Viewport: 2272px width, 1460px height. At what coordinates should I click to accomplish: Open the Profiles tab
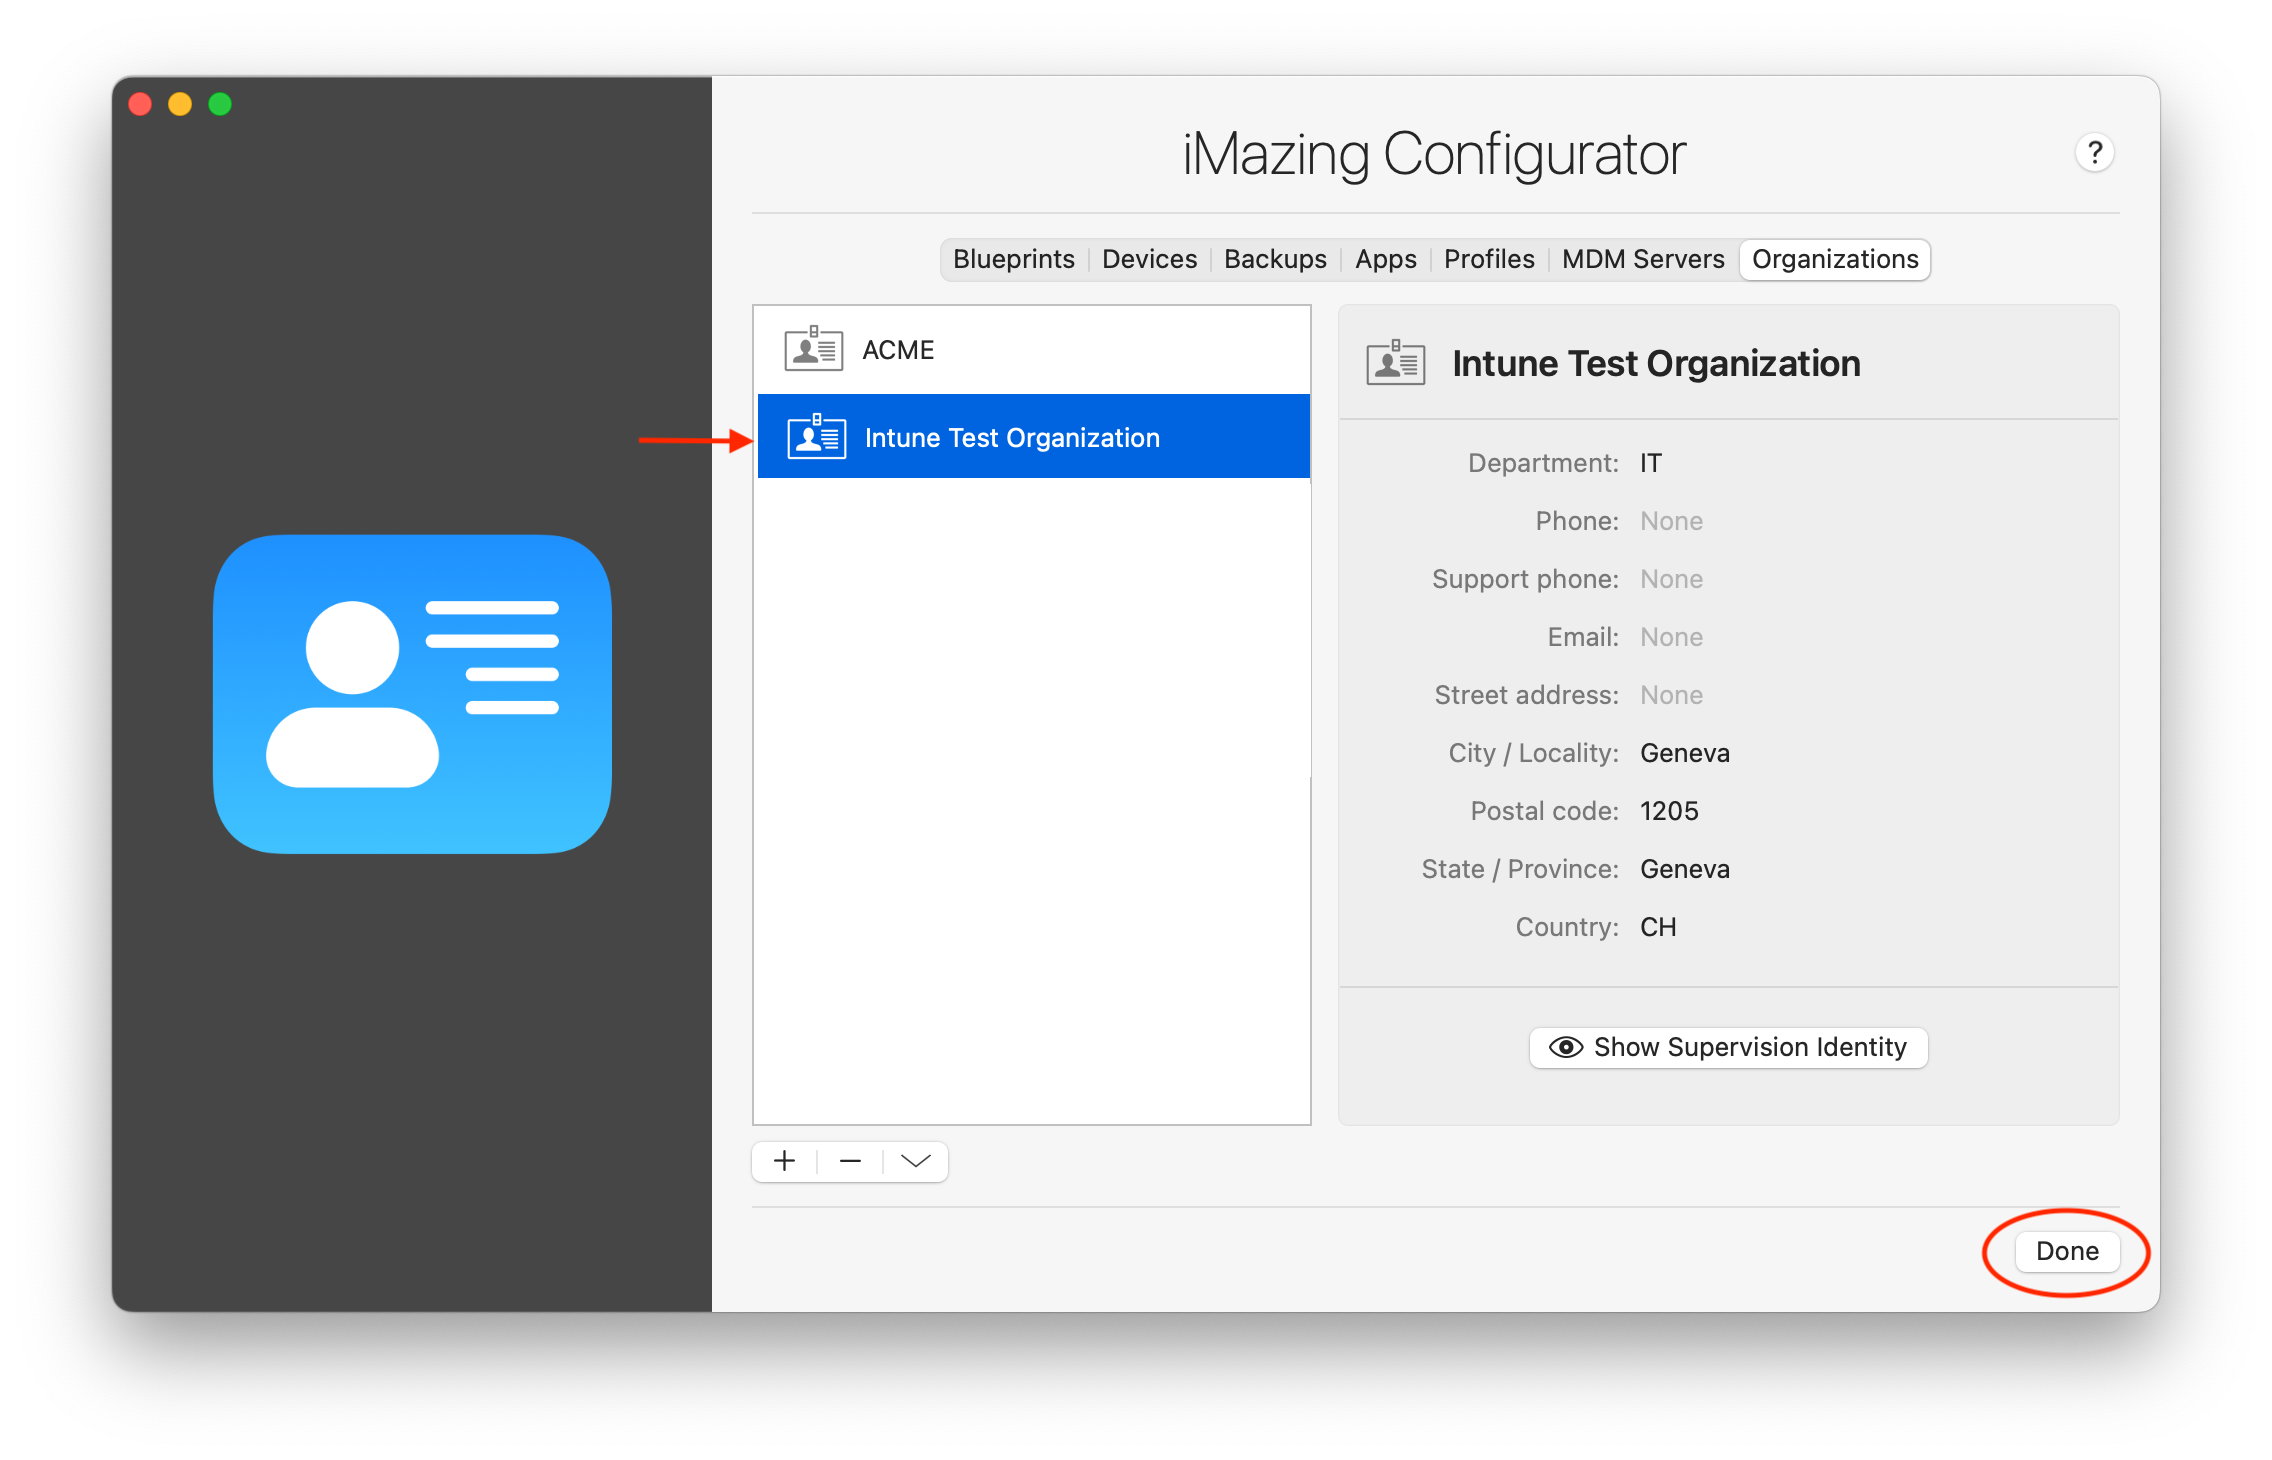[x=1488, y=259]
